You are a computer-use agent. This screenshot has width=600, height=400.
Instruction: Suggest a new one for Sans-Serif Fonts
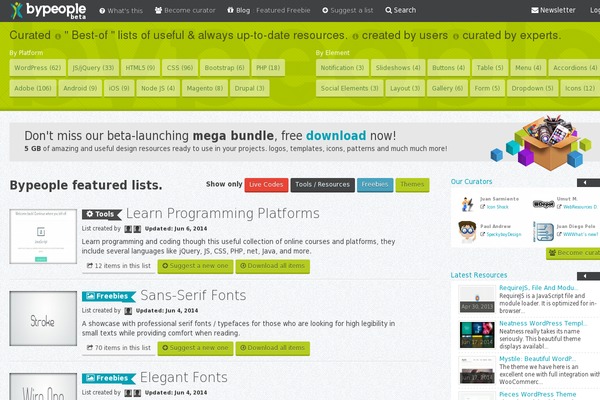click(196, 348)
